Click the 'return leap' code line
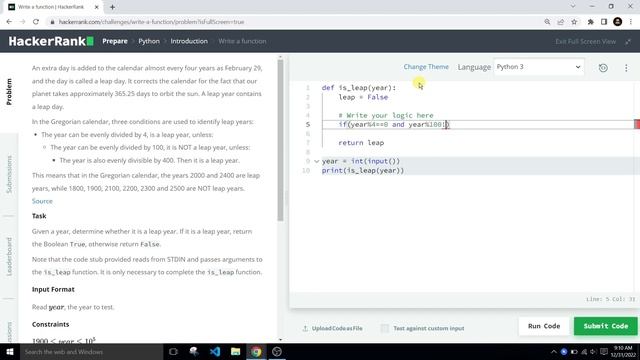 361,143
